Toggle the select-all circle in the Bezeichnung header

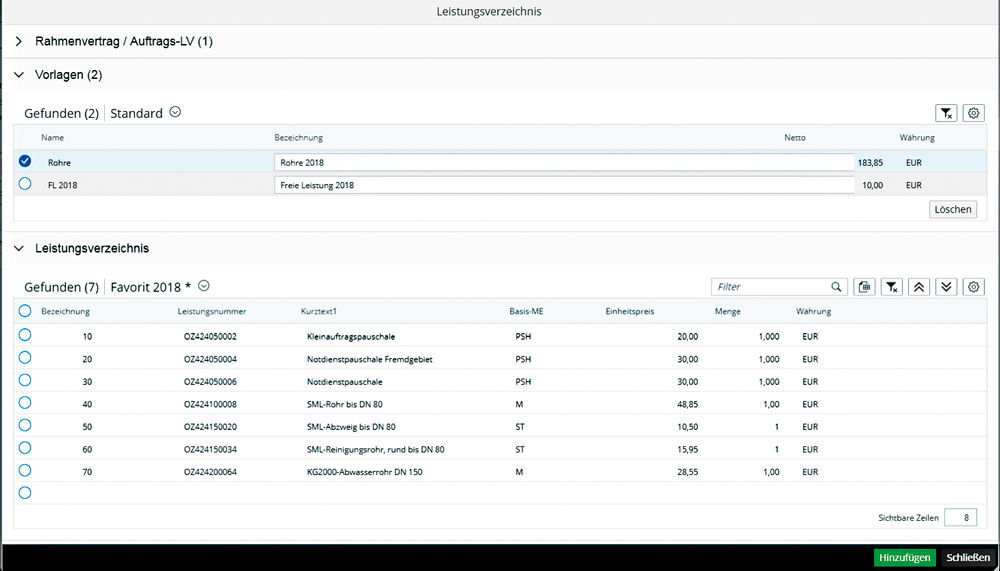click(25, 311)
